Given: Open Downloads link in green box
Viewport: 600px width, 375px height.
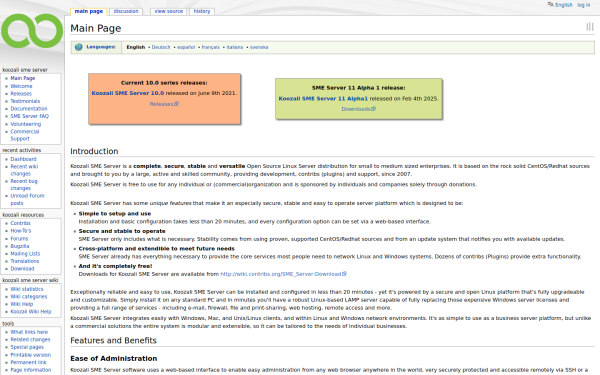Looking at the screenshot, I should (359, 109).
